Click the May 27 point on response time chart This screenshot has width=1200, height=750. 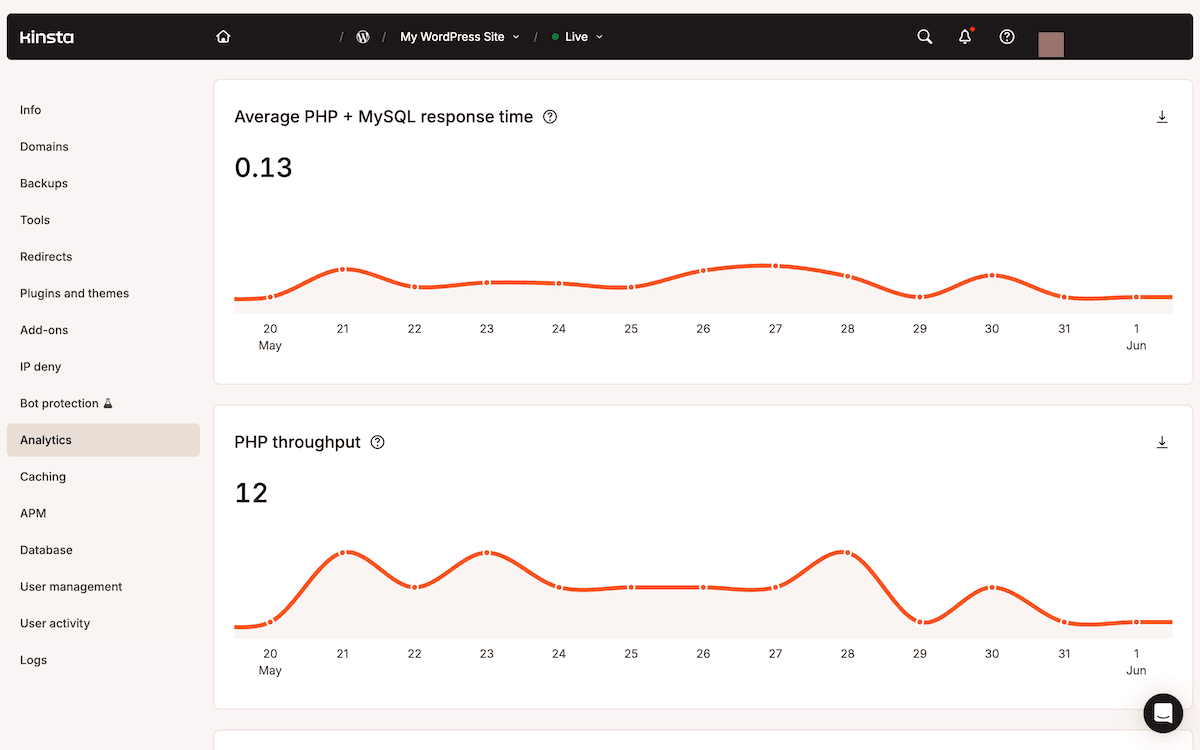[775, 265]
